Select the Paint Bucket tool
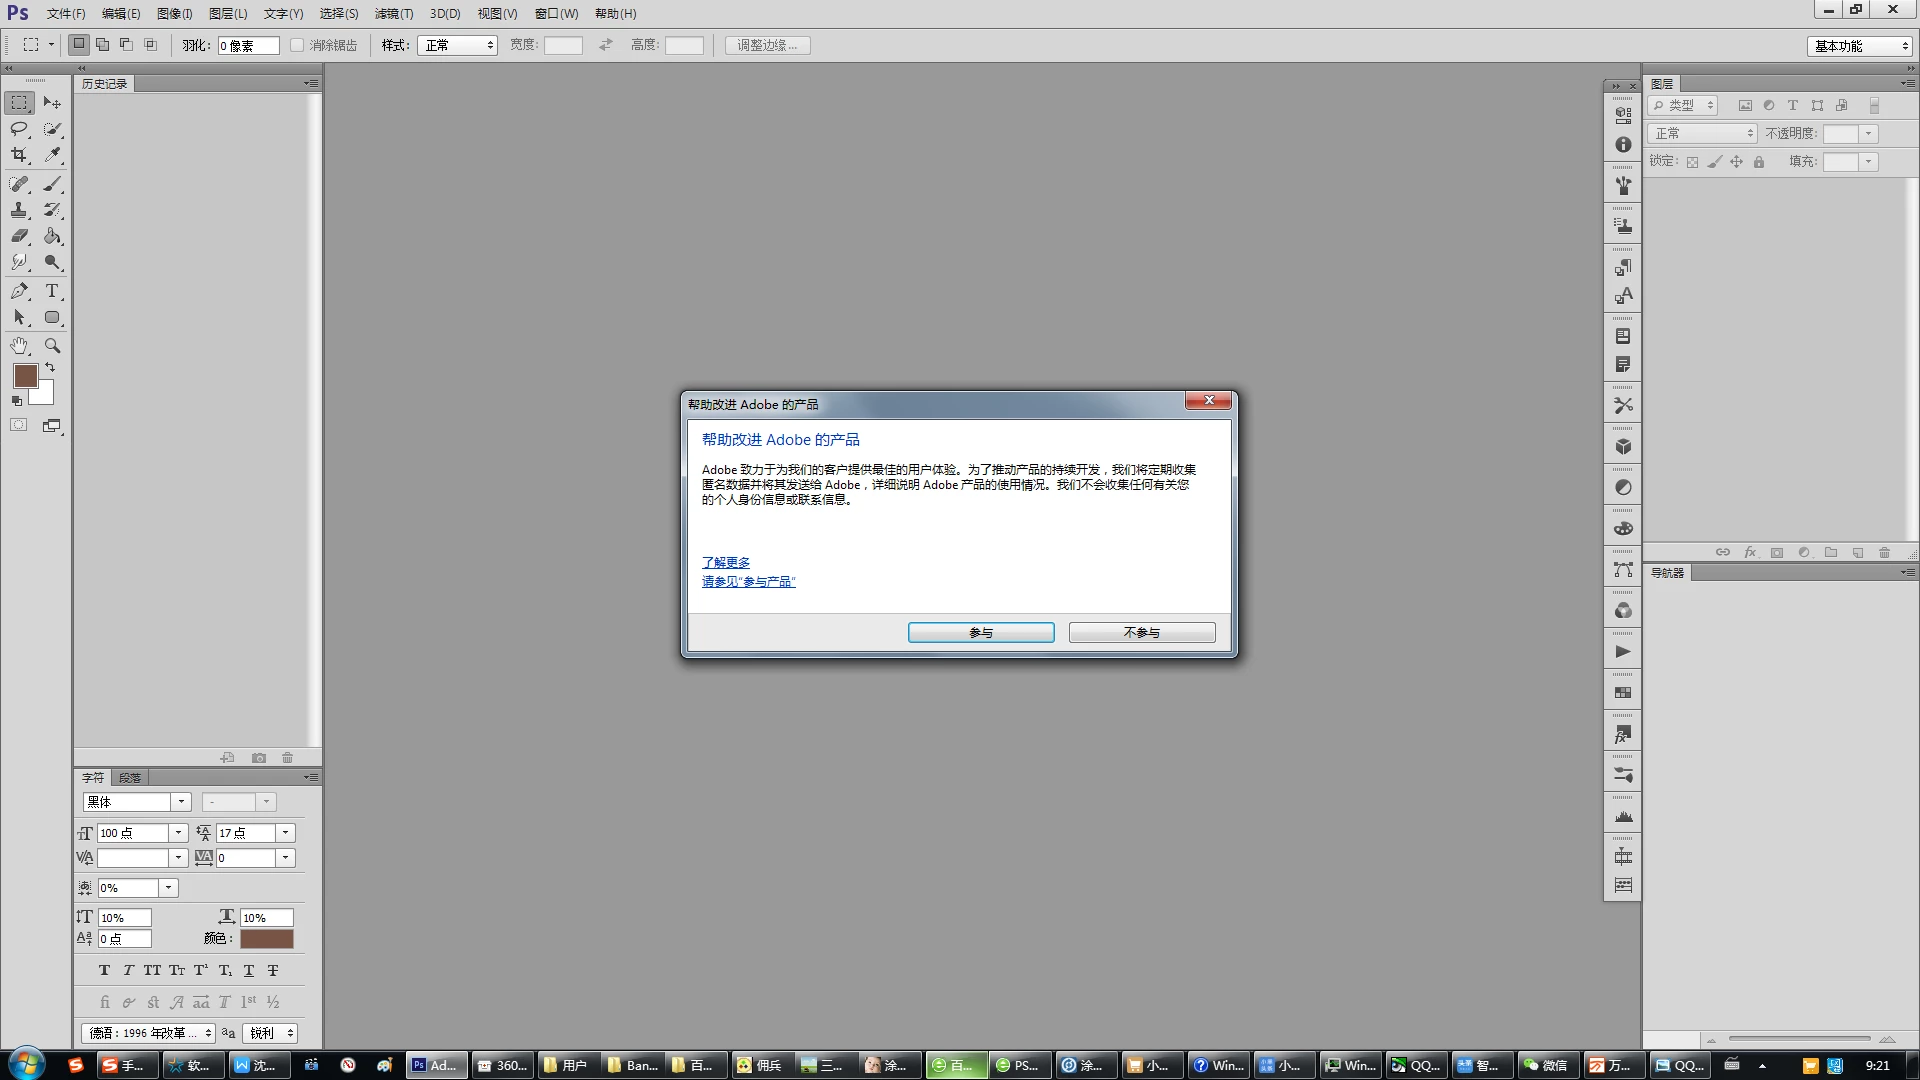 coord(52,236)
